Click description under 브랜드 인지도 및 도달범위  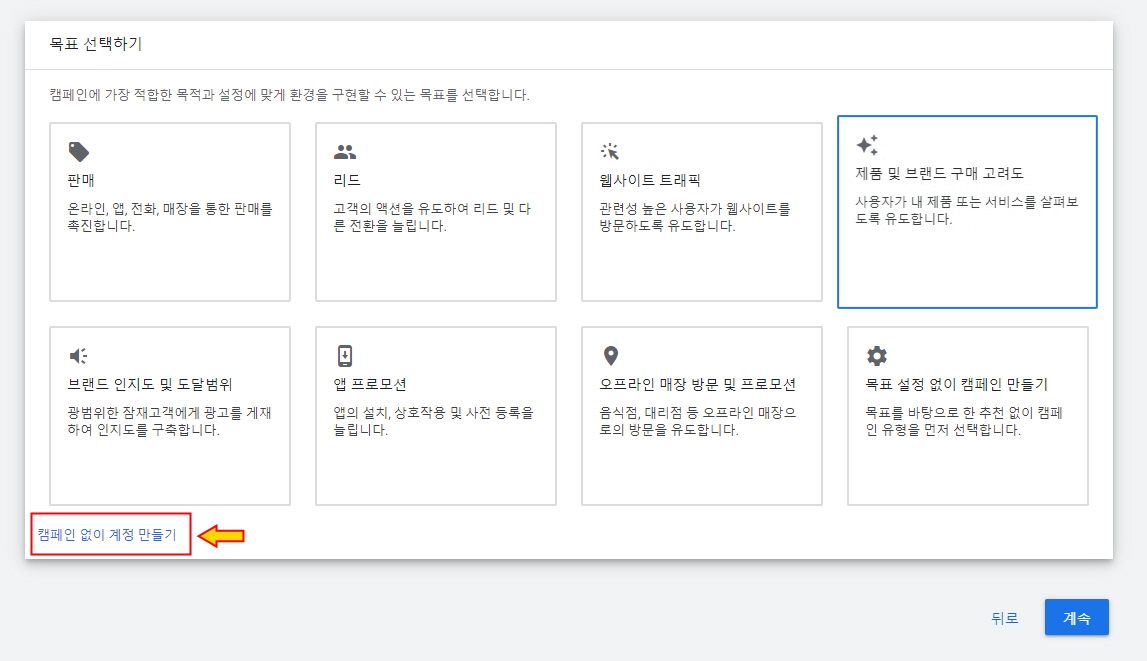point(170,421)
